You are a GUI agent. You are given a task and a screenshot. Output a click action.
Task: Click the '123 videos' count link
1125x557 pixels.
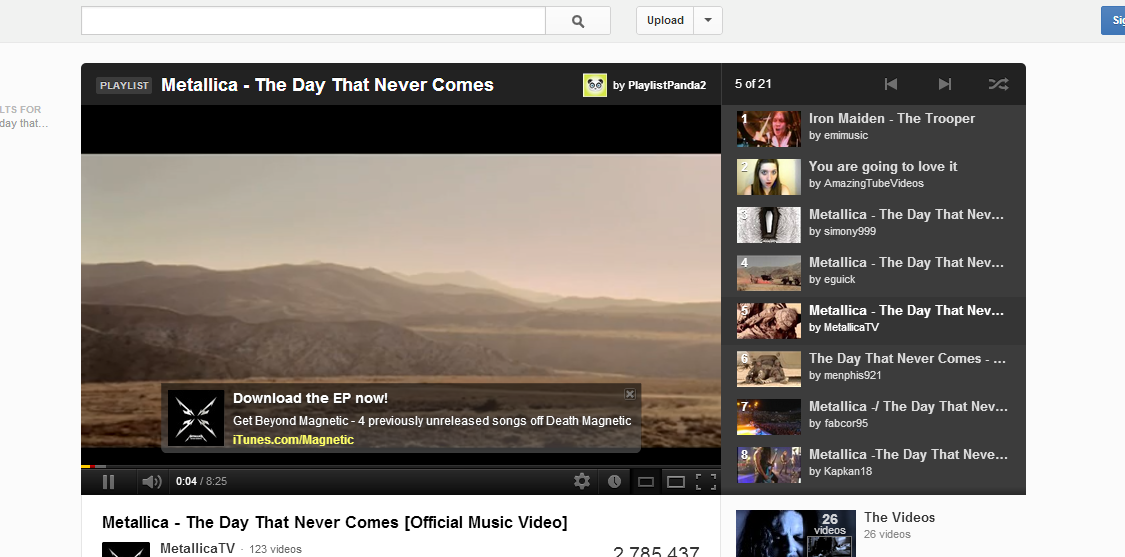(x=276, y=550)
